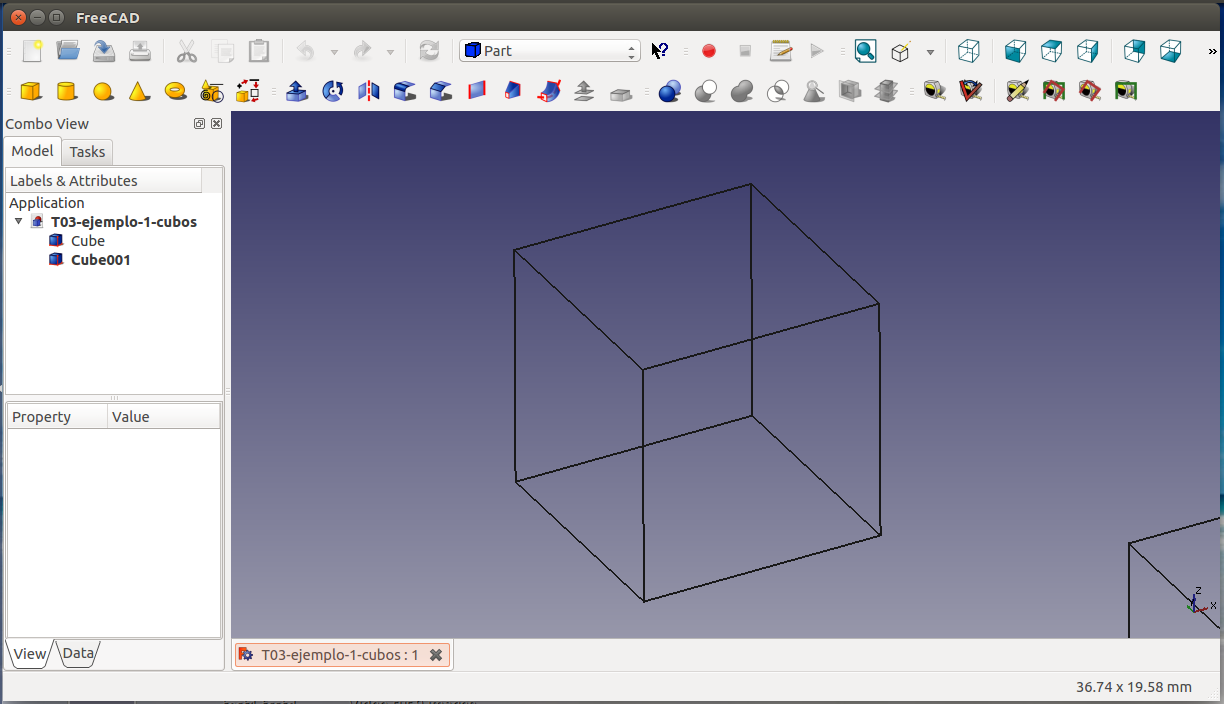This screenshot has height=704, width=1224.
Task: Undock the Combo View panel
Action: pos(199,124)
